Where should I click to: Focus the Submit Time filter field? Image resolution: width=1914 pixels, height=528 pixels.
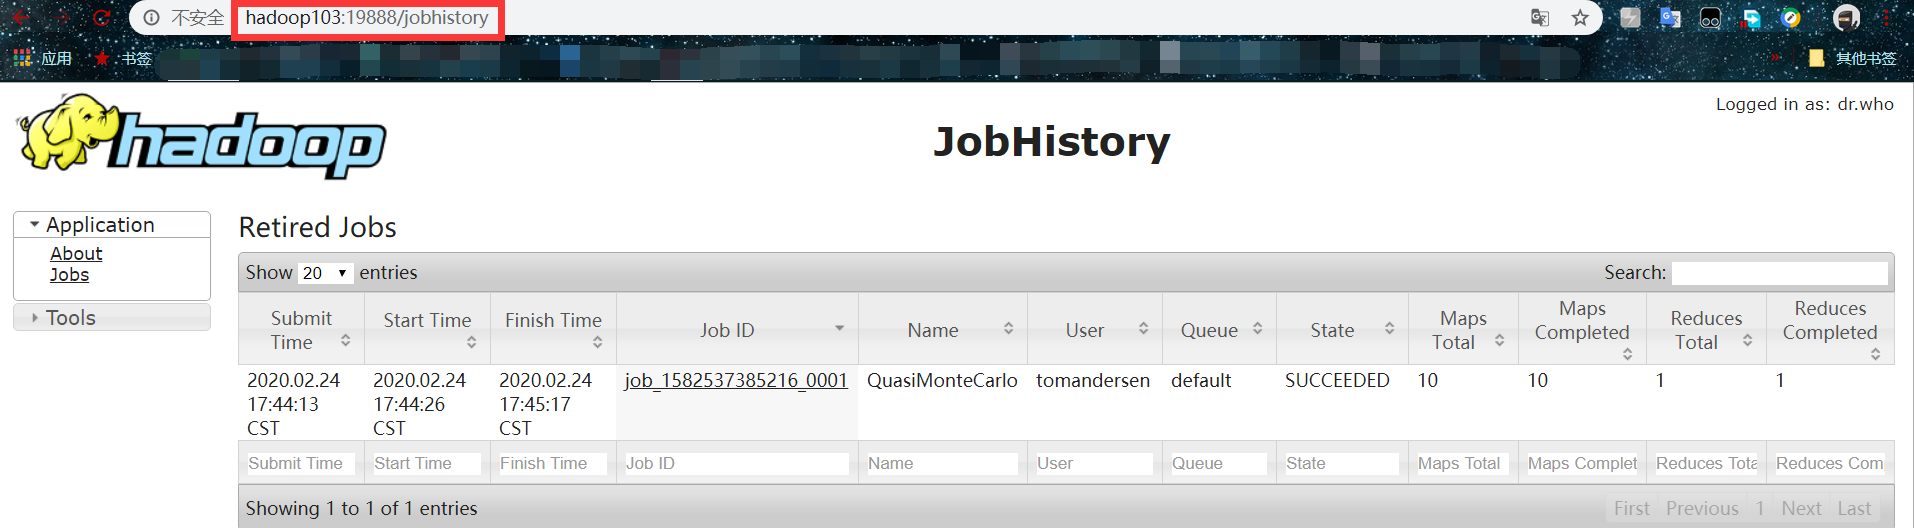pos(301,464)
